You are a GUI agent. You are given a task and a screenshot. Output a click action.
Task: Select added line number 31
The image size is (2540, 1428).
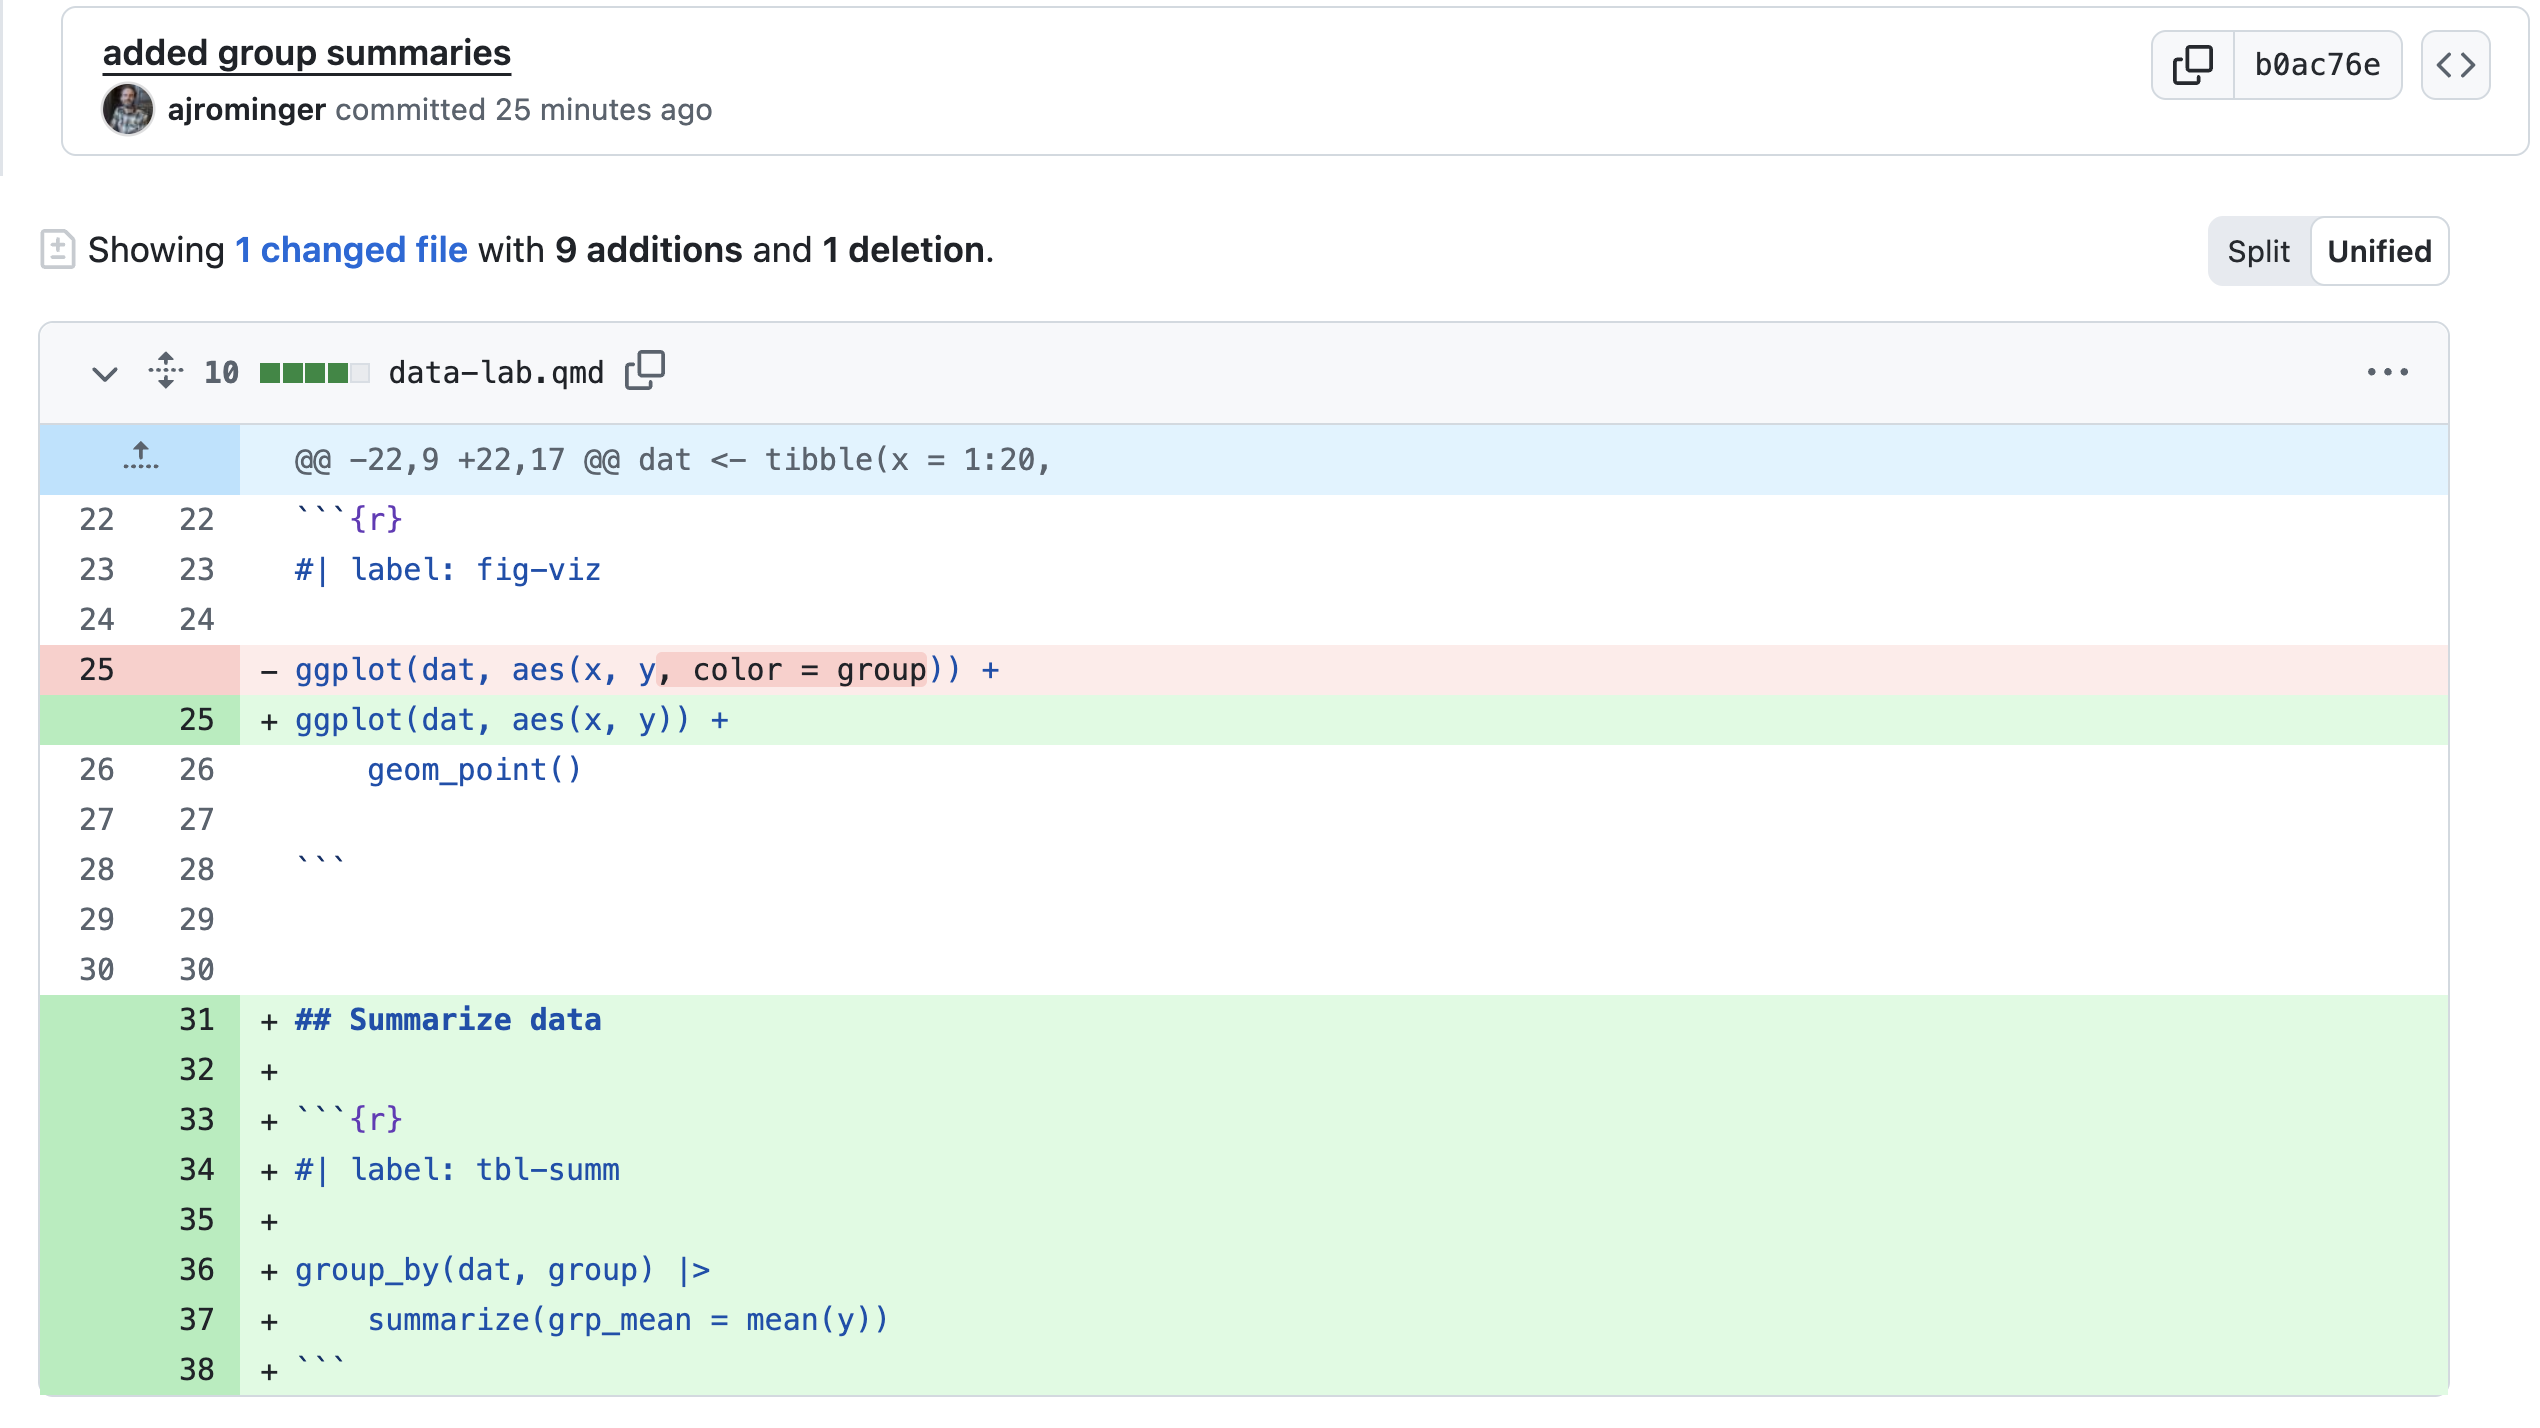pyautogui.click(x=196, y=1019)
